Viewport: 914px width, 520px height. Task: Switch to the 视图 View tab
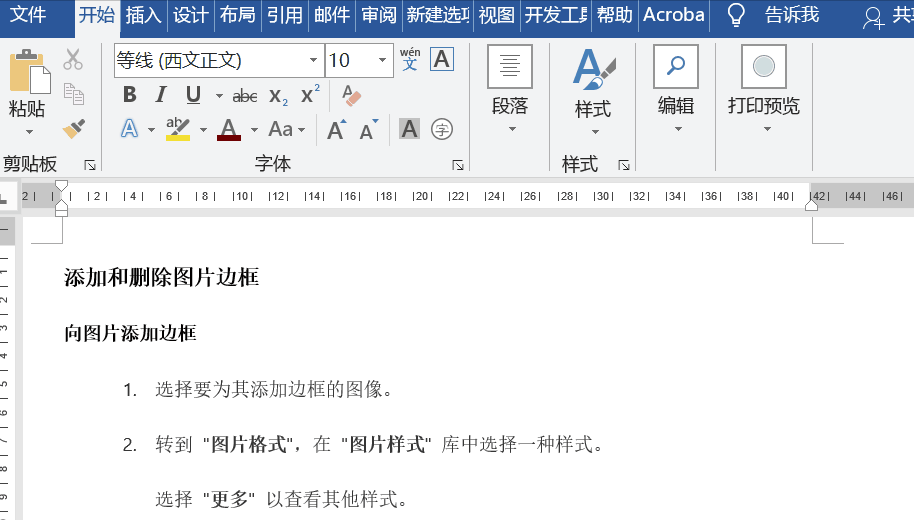pyautogui.click(x=497, y=15)
